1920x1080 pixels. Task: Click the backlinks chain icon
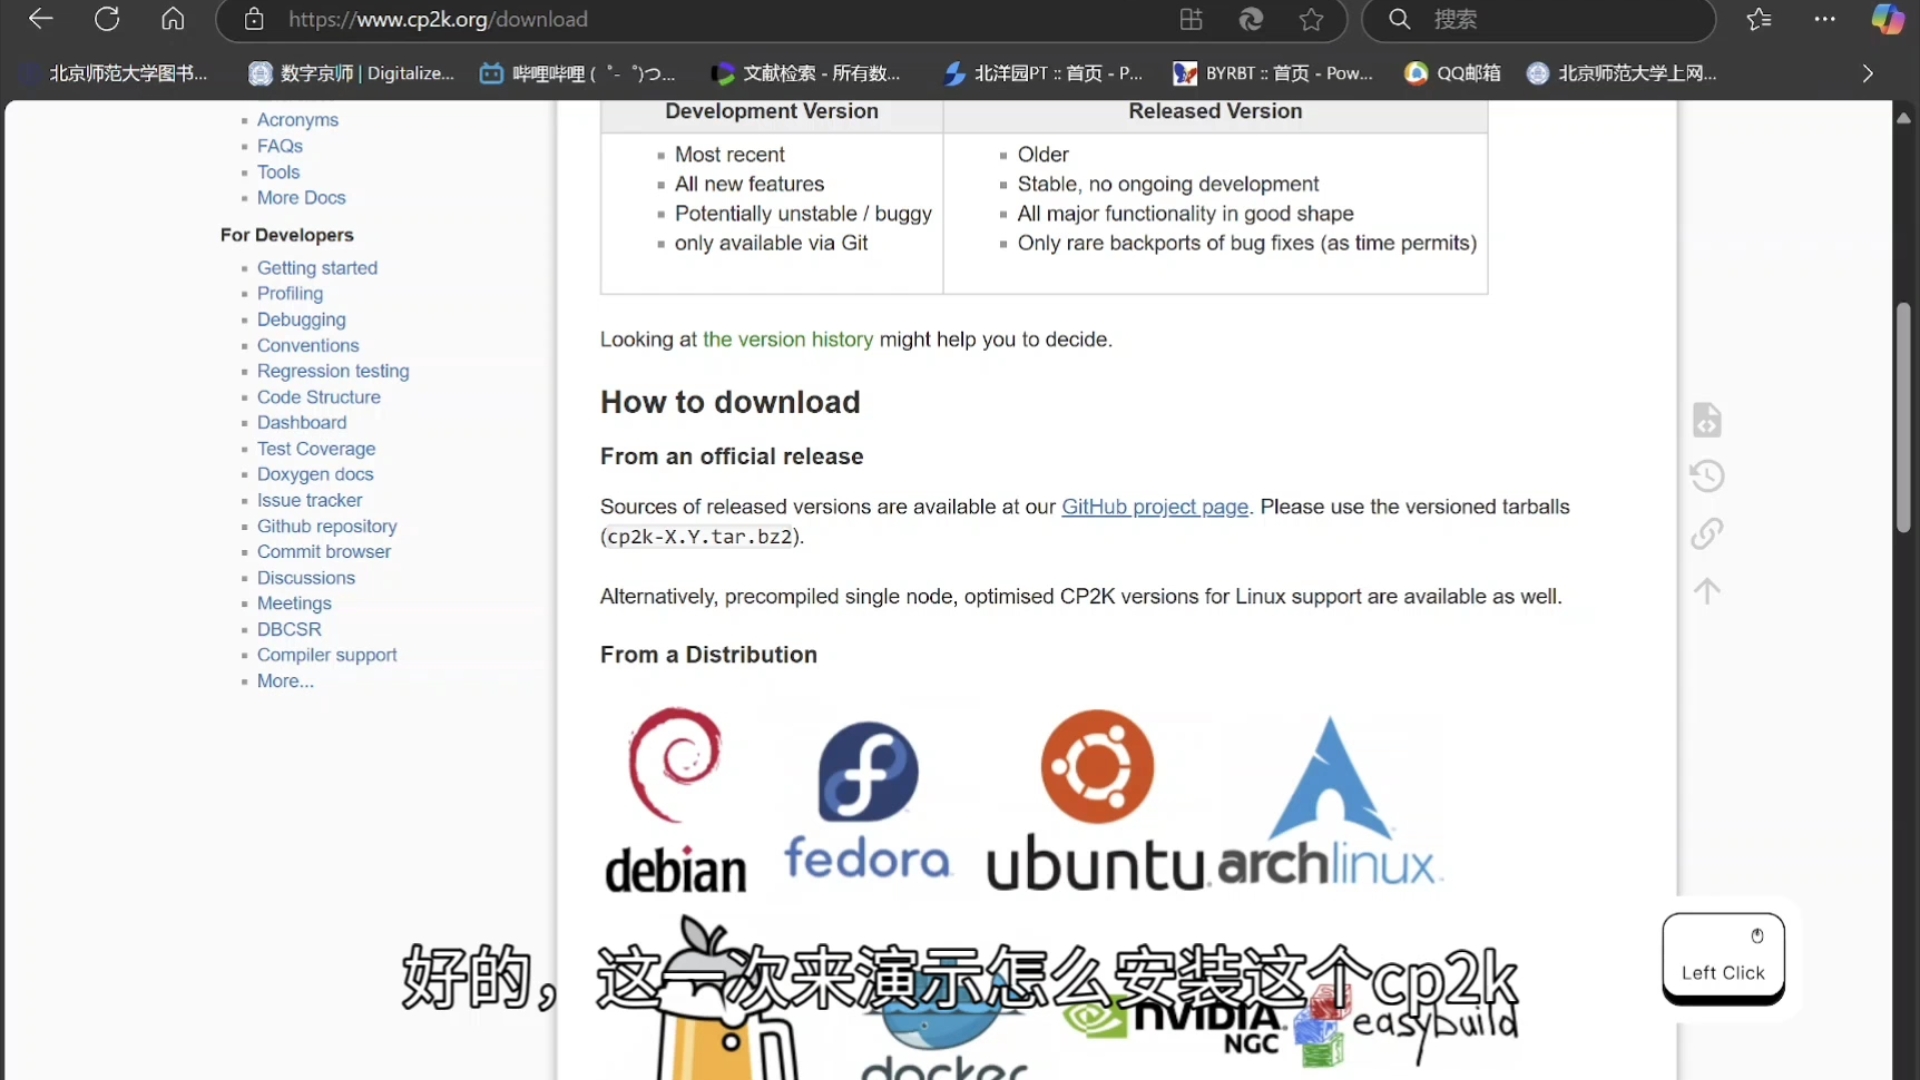1707,533
